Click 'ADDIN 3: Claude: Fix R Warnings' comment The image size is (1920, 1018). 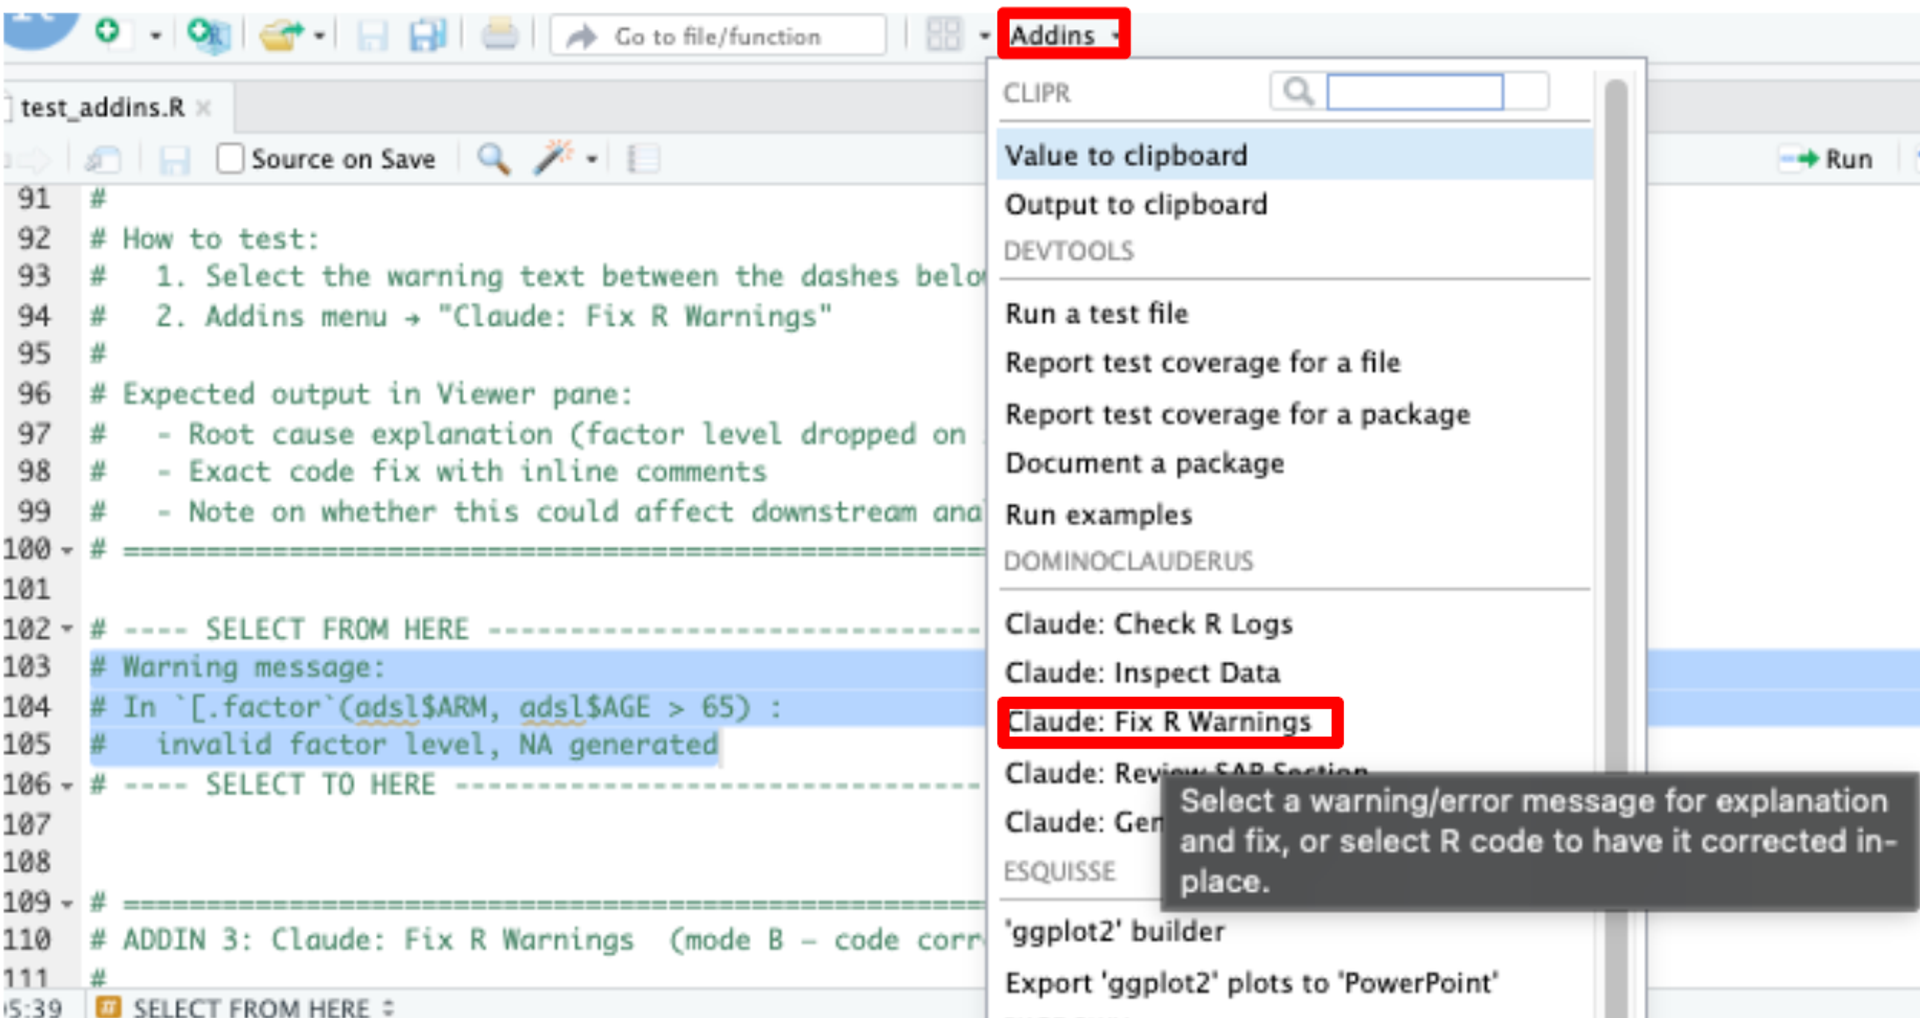click(378, 940)
